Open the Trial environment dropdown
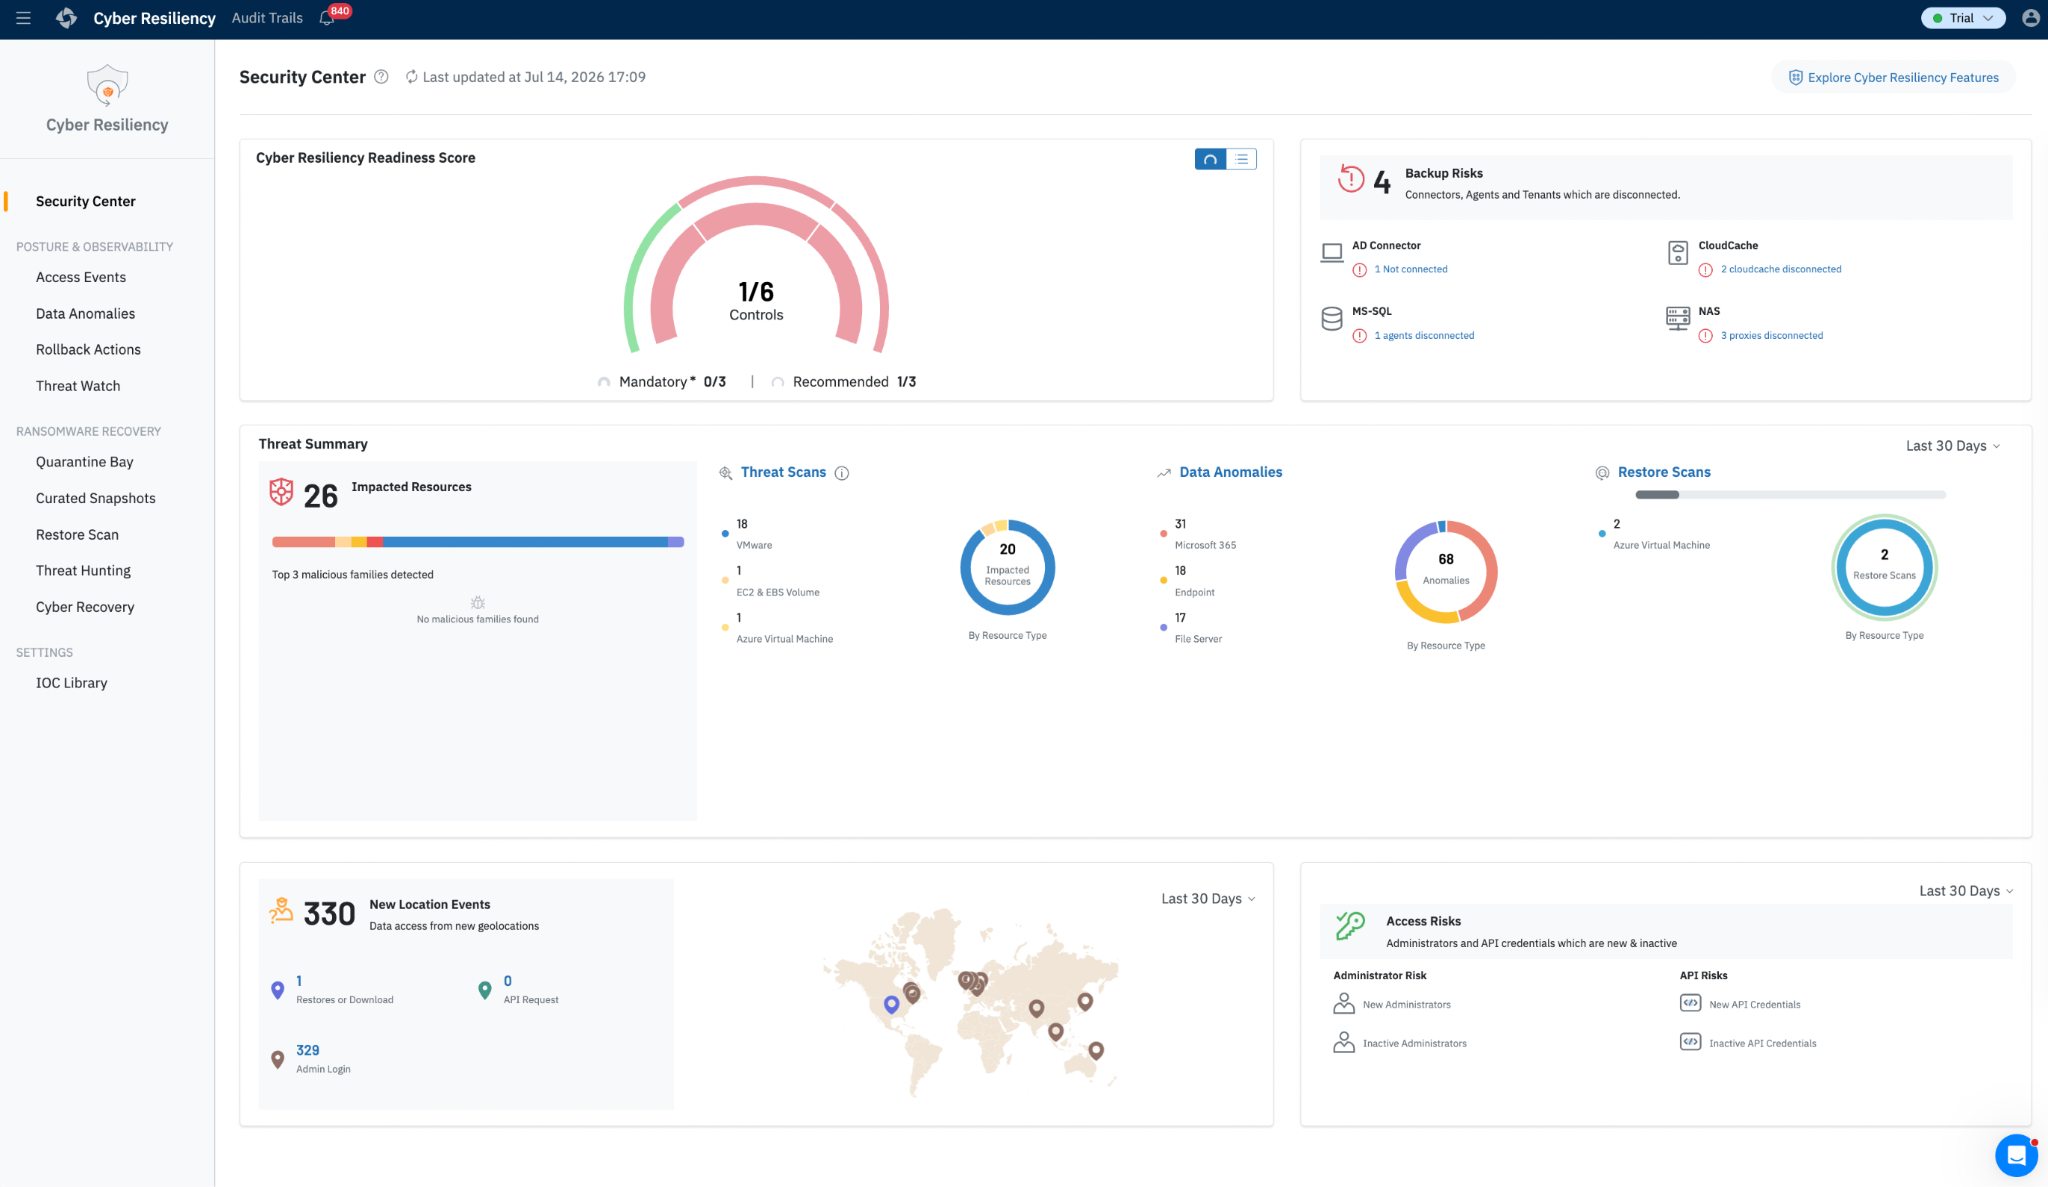Image resolution: width=2048 pixels, height=1187 pixels. (x=1963, y=18)
